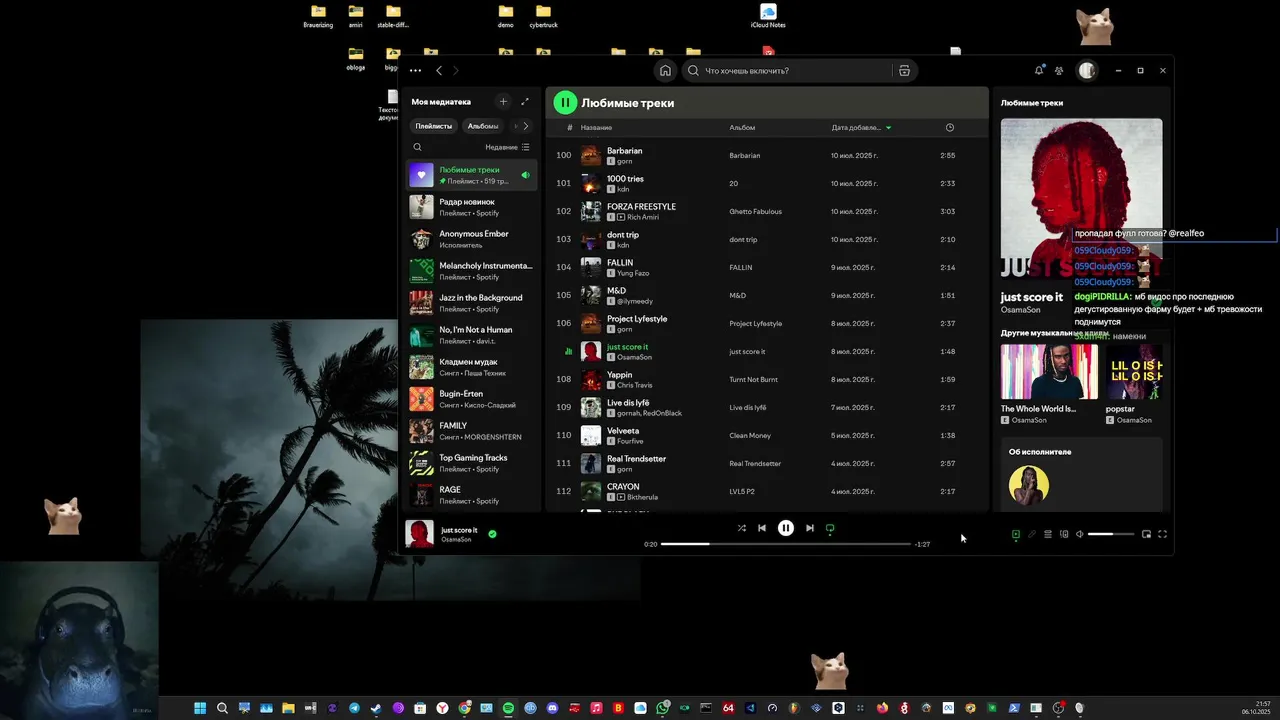Open the notifications bell
Image resolution: width=1280 pixels, height=720 pixels.
tap(1039, 71)
